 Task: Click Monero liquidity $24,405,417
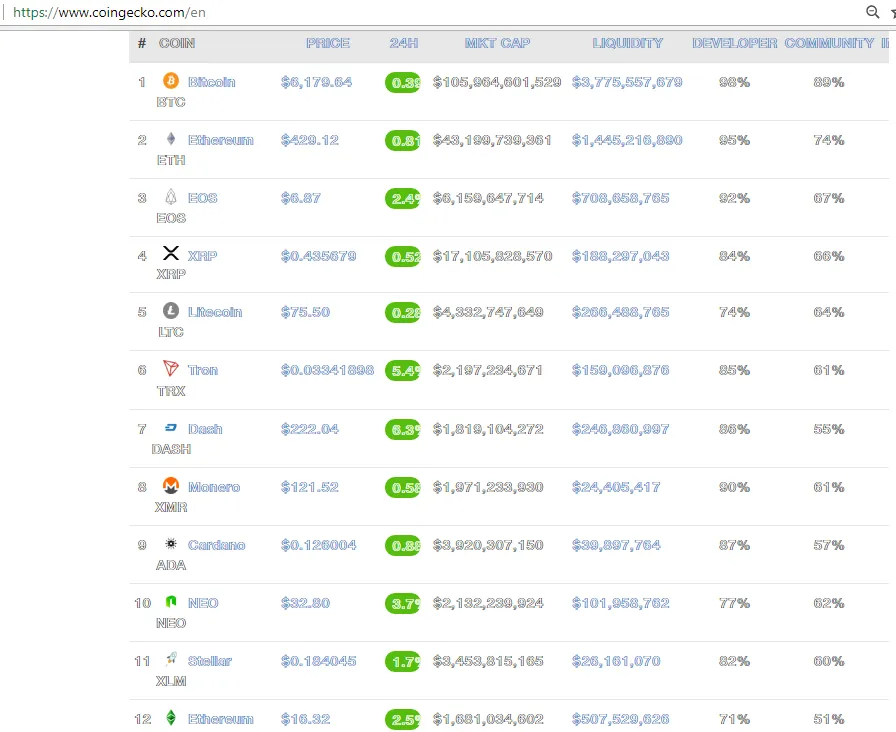point(616,487)
